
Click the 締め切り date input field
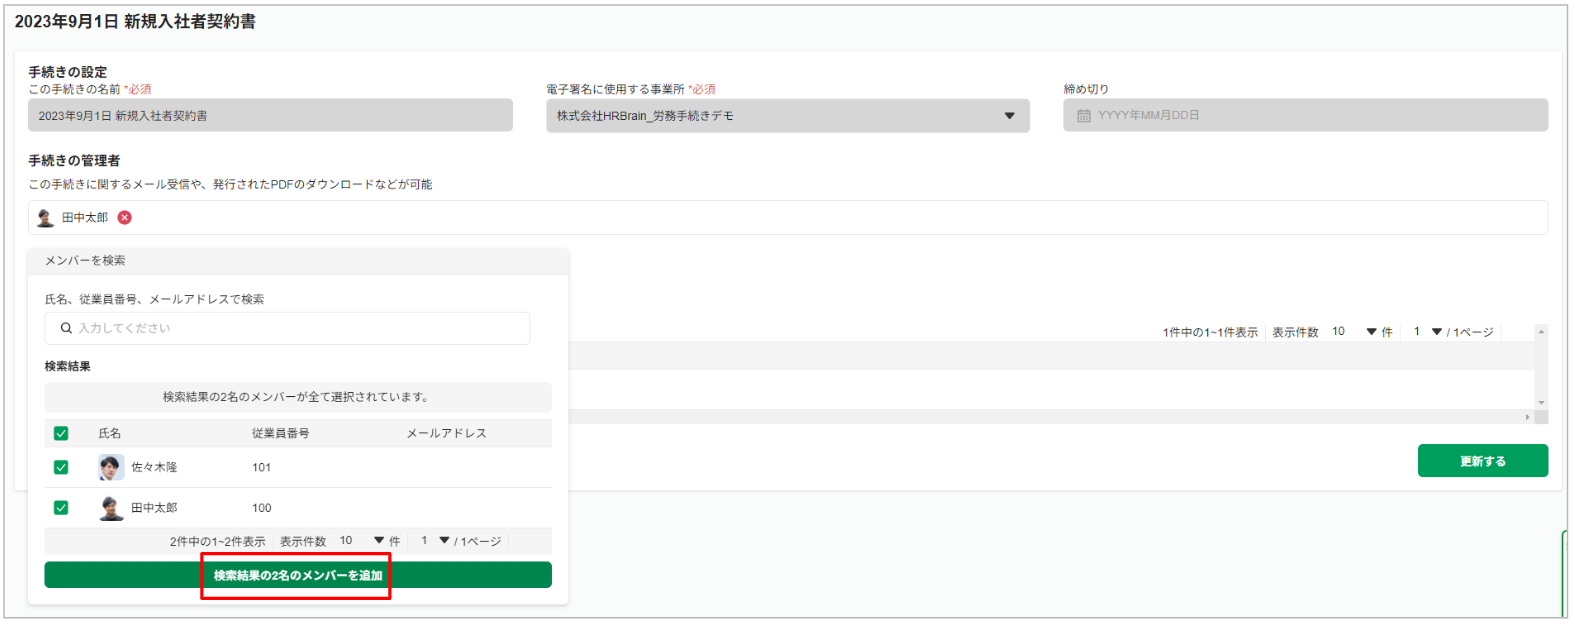(x=1306, y=115)
